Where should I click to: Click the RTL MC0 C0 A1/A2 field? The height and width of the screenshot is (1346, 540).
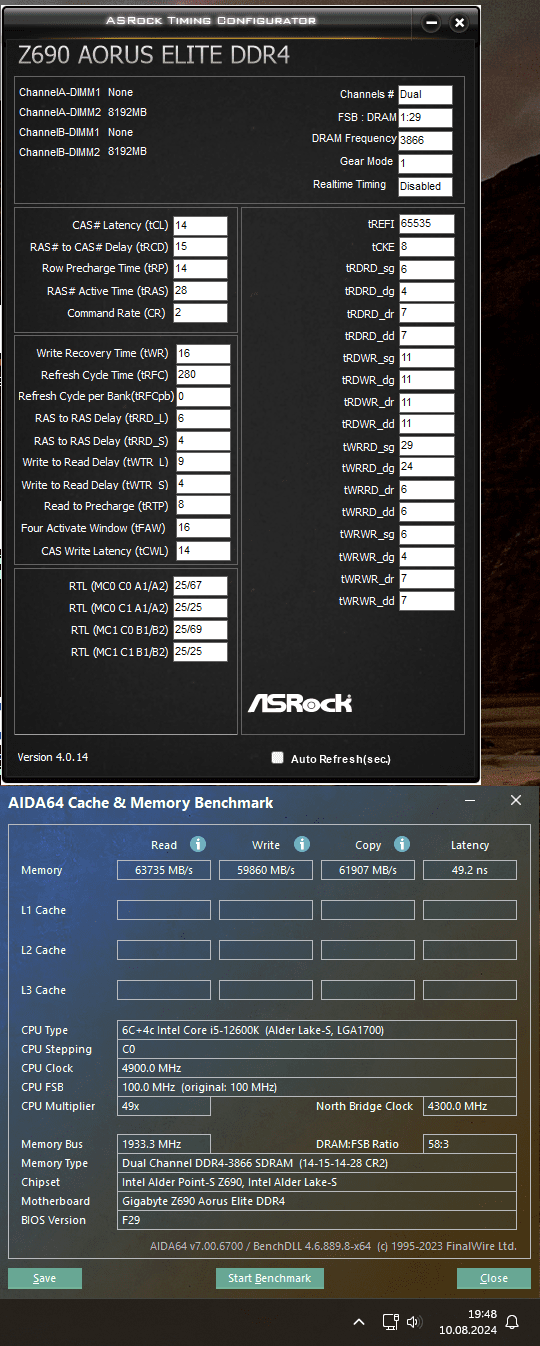pyautogui.click(x=200, y=586)
